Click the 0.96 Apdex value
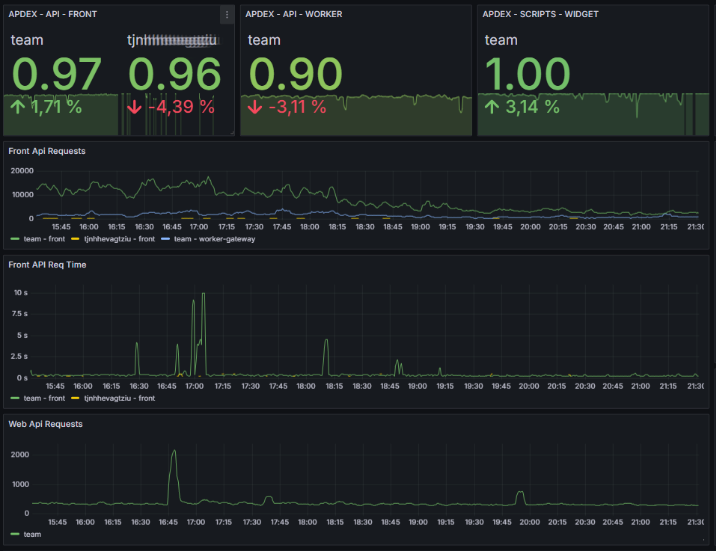 coord(175,74)
